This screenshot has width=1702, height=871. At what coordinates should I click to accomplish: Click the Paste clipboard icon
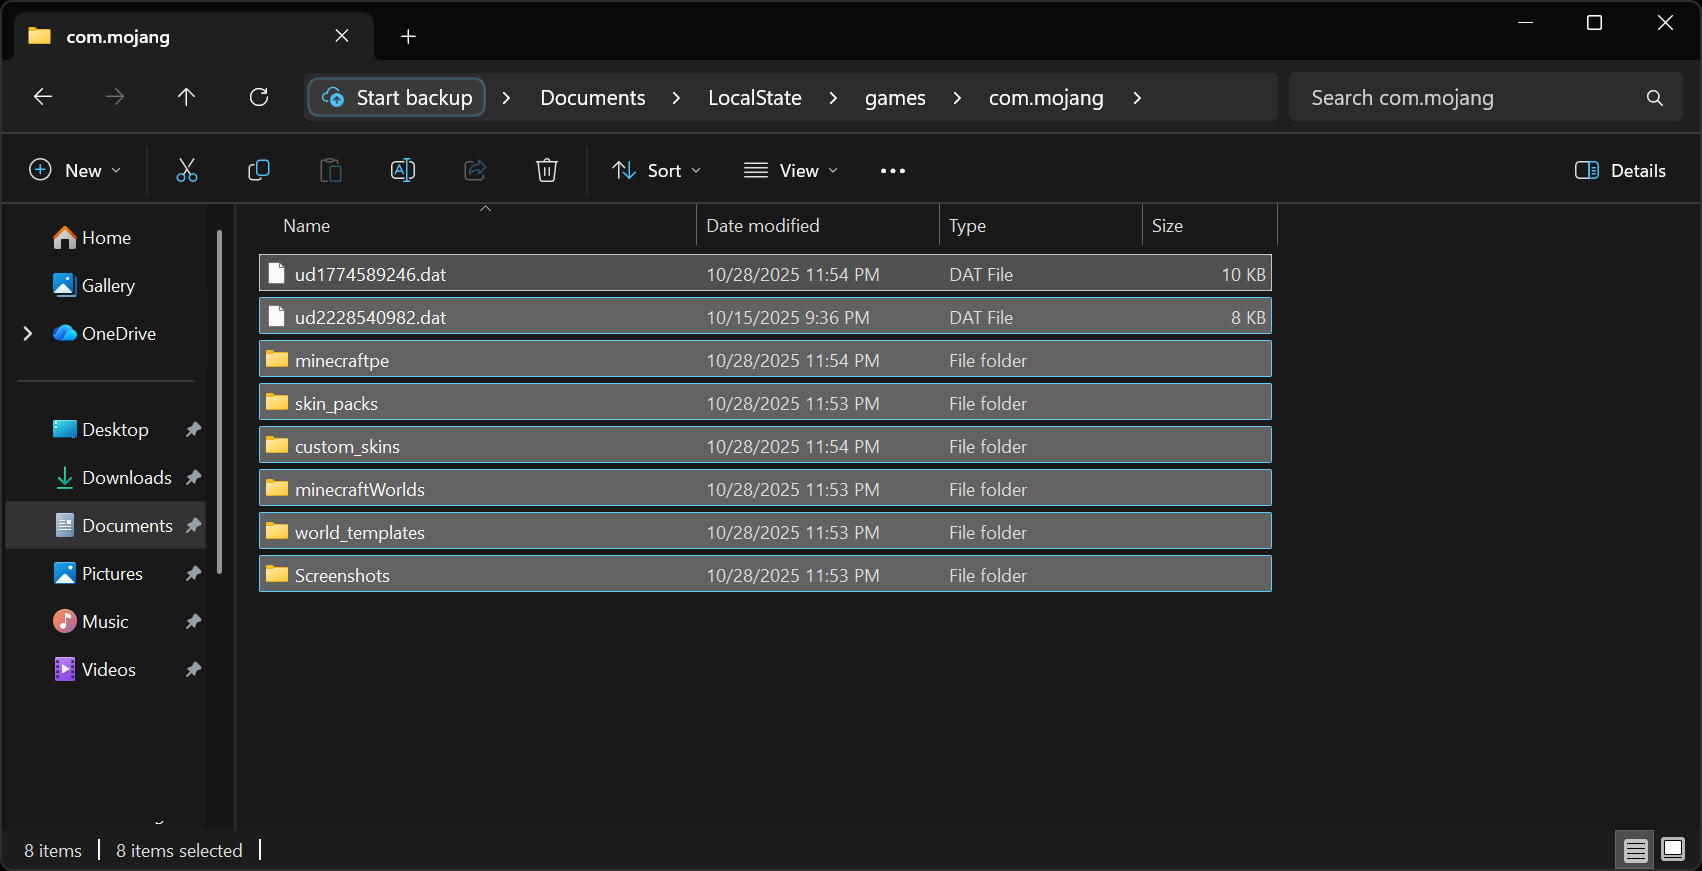coord(331,170)
